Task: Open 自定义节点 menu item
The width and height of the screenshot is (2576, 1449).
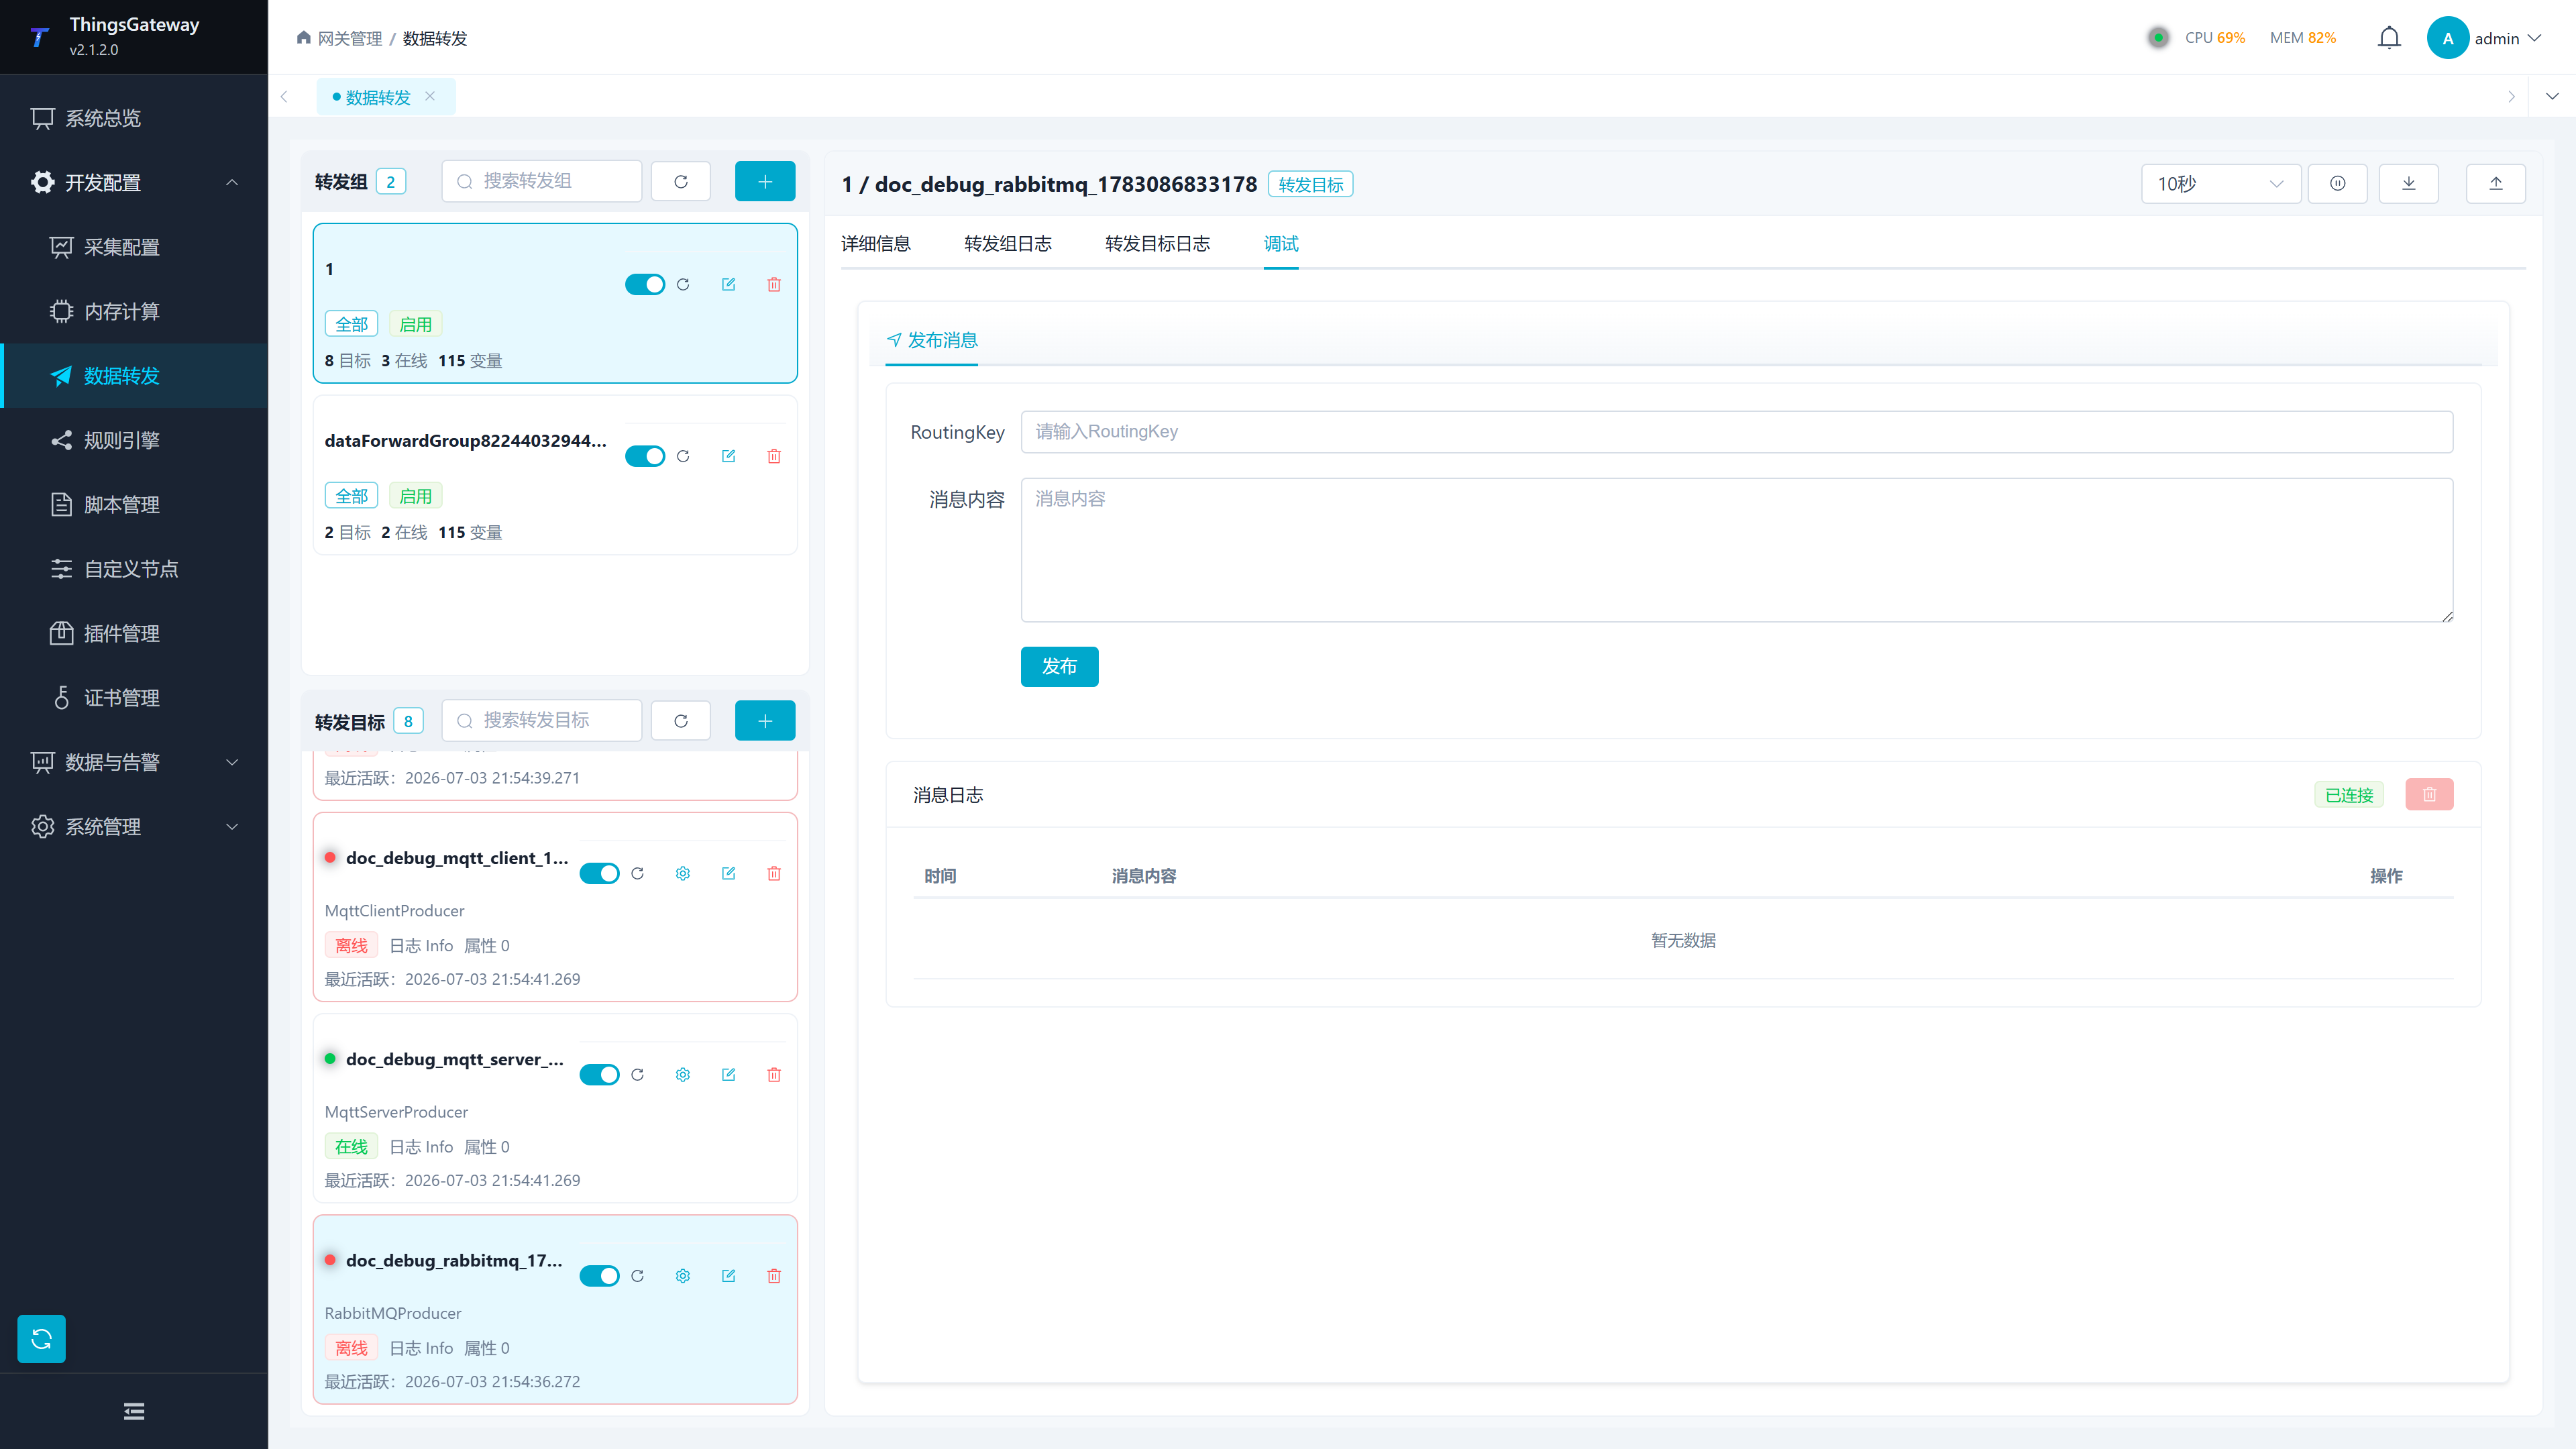Action: 134,569
